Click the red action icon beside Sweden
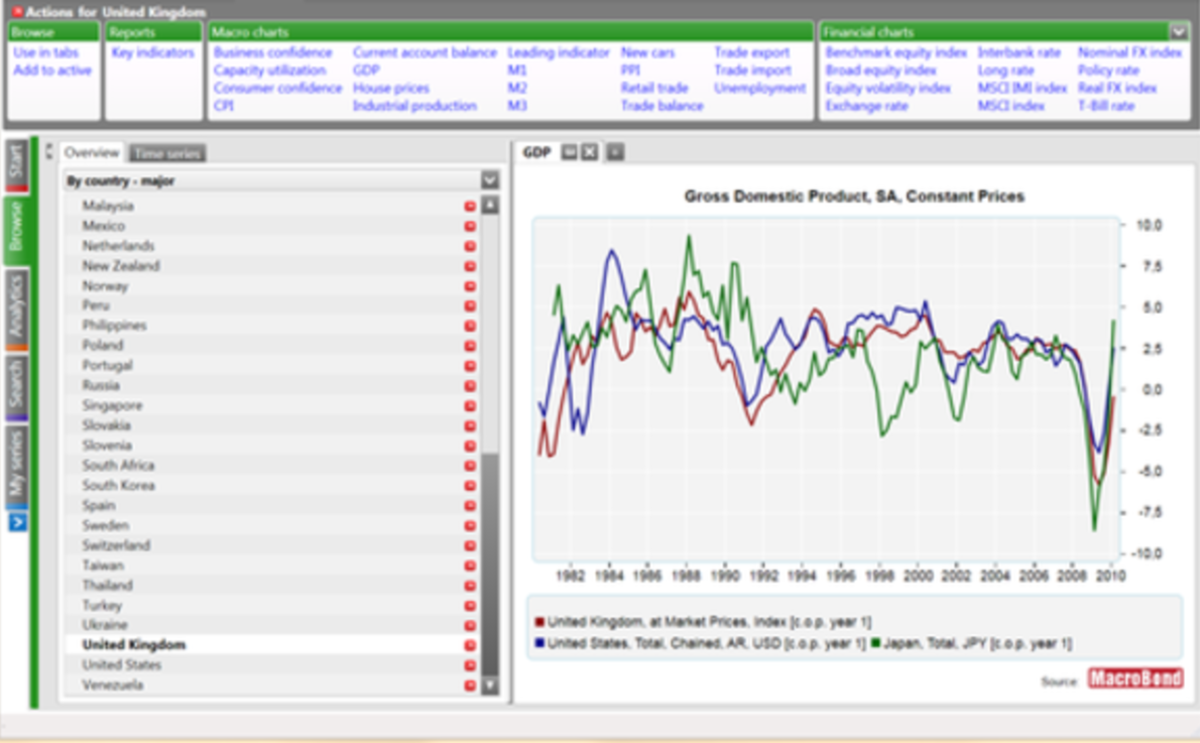Screen dimensions: 1200x743 468,525
